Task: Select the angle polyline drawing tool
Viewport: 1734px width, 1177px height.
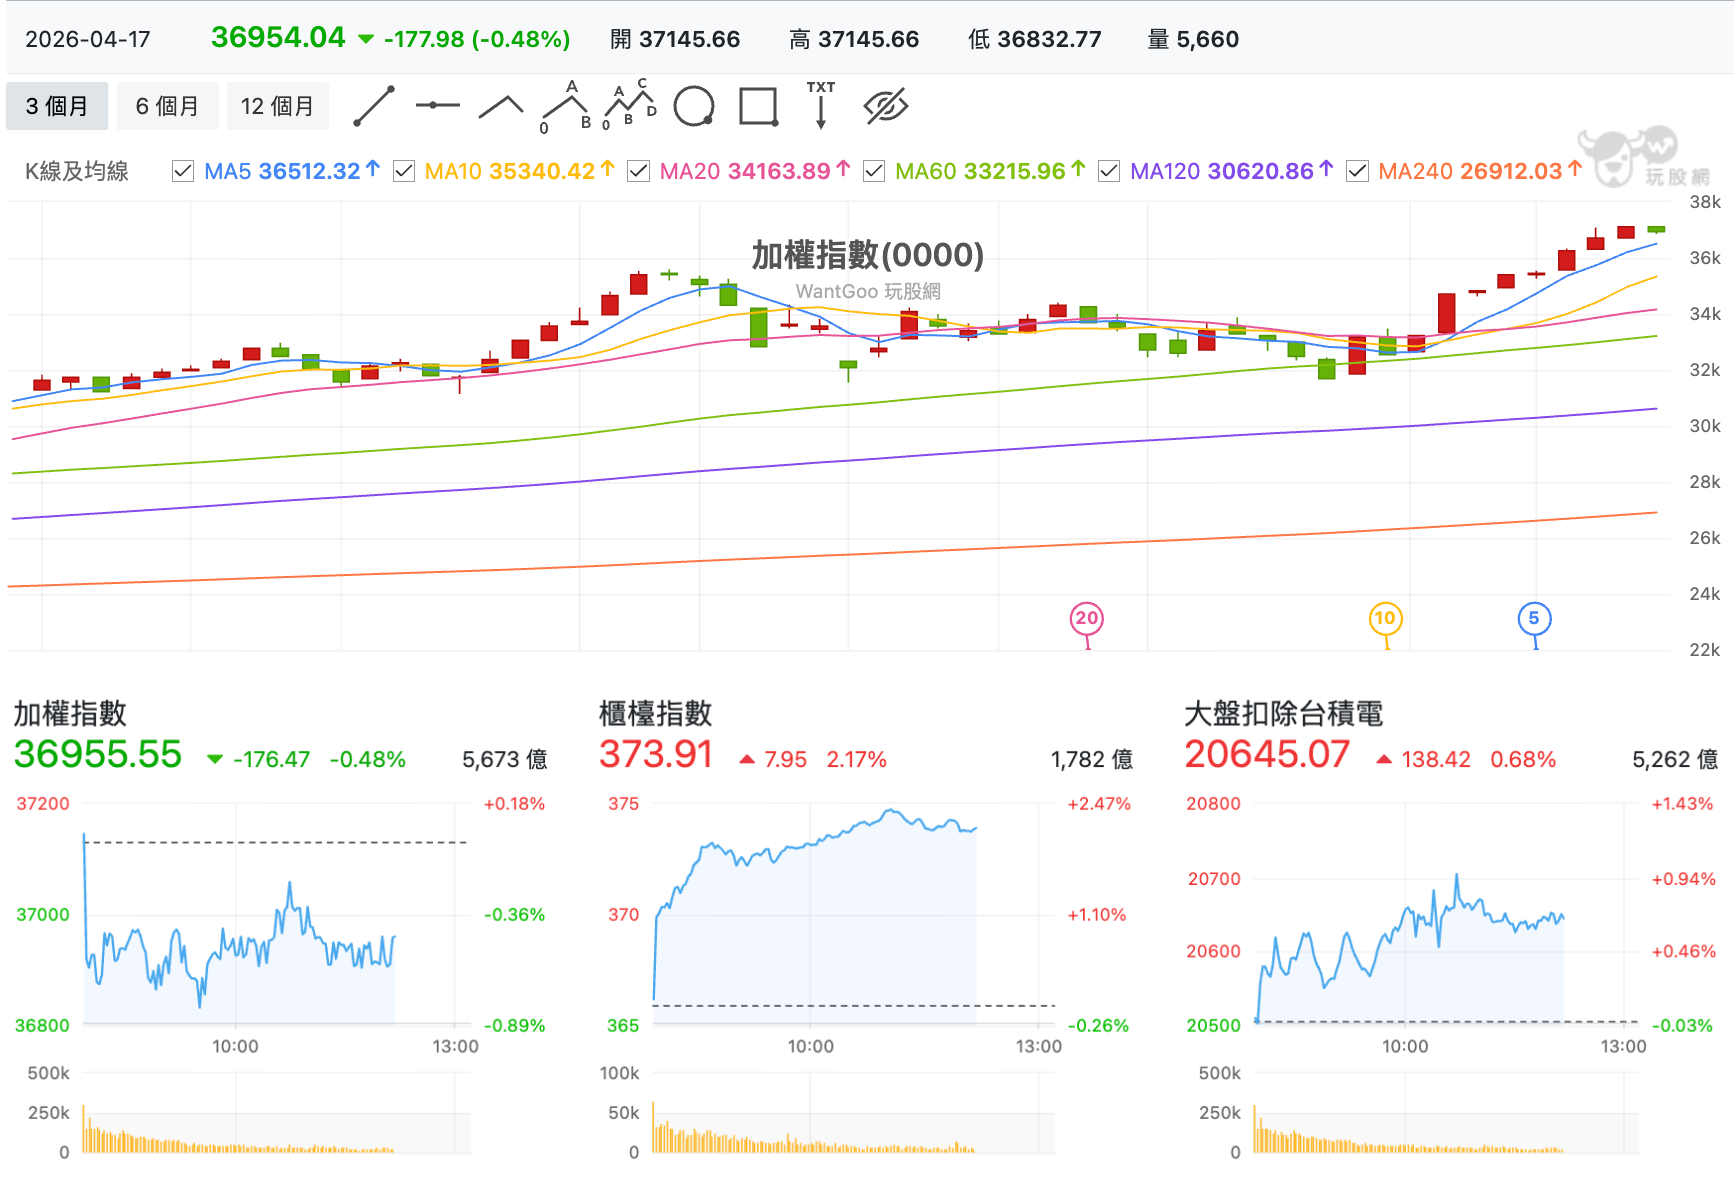Action: tap(501, 106)
